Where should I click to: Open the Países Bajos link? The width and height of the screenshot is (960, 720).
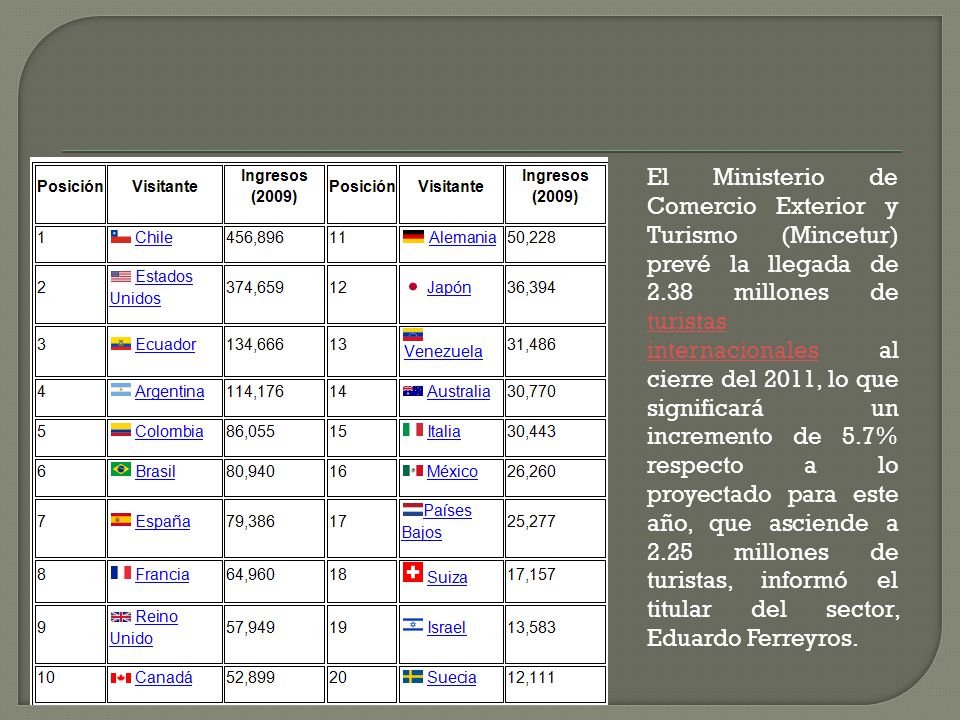pos(437,521)
